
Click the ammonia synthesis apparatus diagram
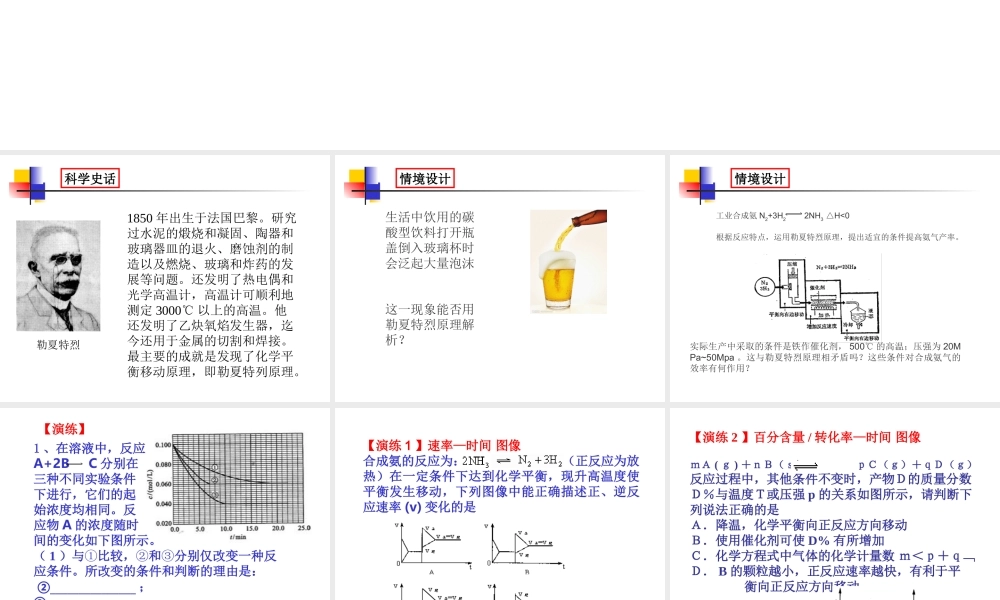[x=818, y=296]
